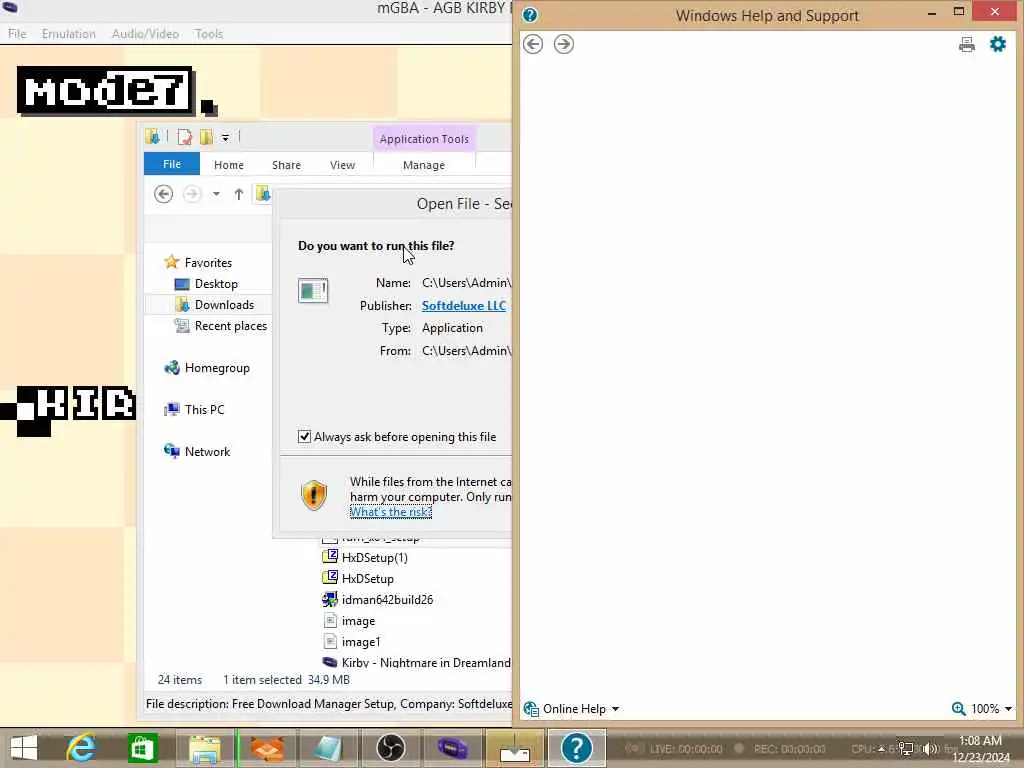Open the Emulation menu in mGBA
Screen dimensions: 1024x768
click(69, 34)
